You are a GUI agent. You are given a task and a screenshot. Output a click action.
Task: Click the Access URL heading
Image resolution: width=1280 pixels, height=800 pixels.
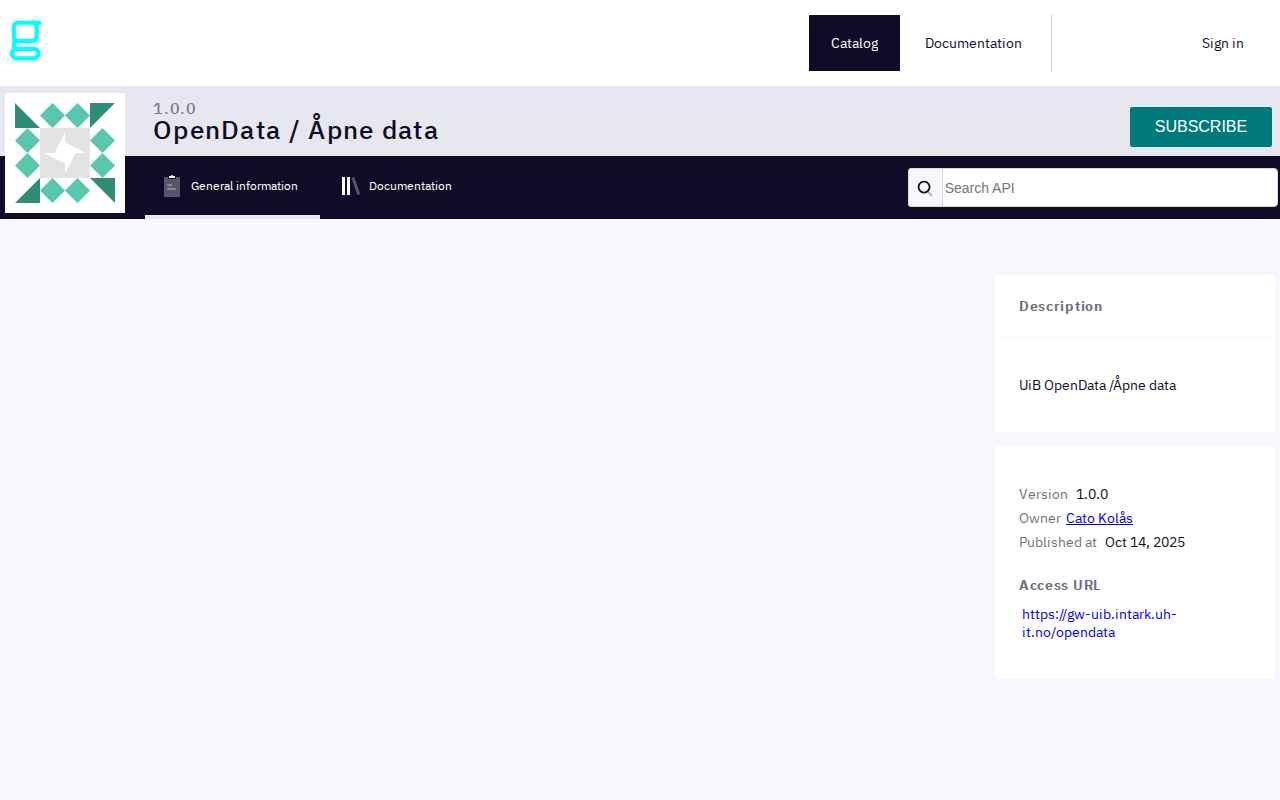click(1059, 585)
